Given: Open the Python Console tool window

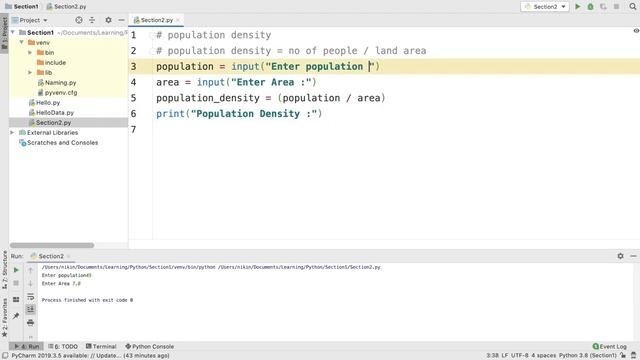Looking at the screenshot, I should coord(149,346).
